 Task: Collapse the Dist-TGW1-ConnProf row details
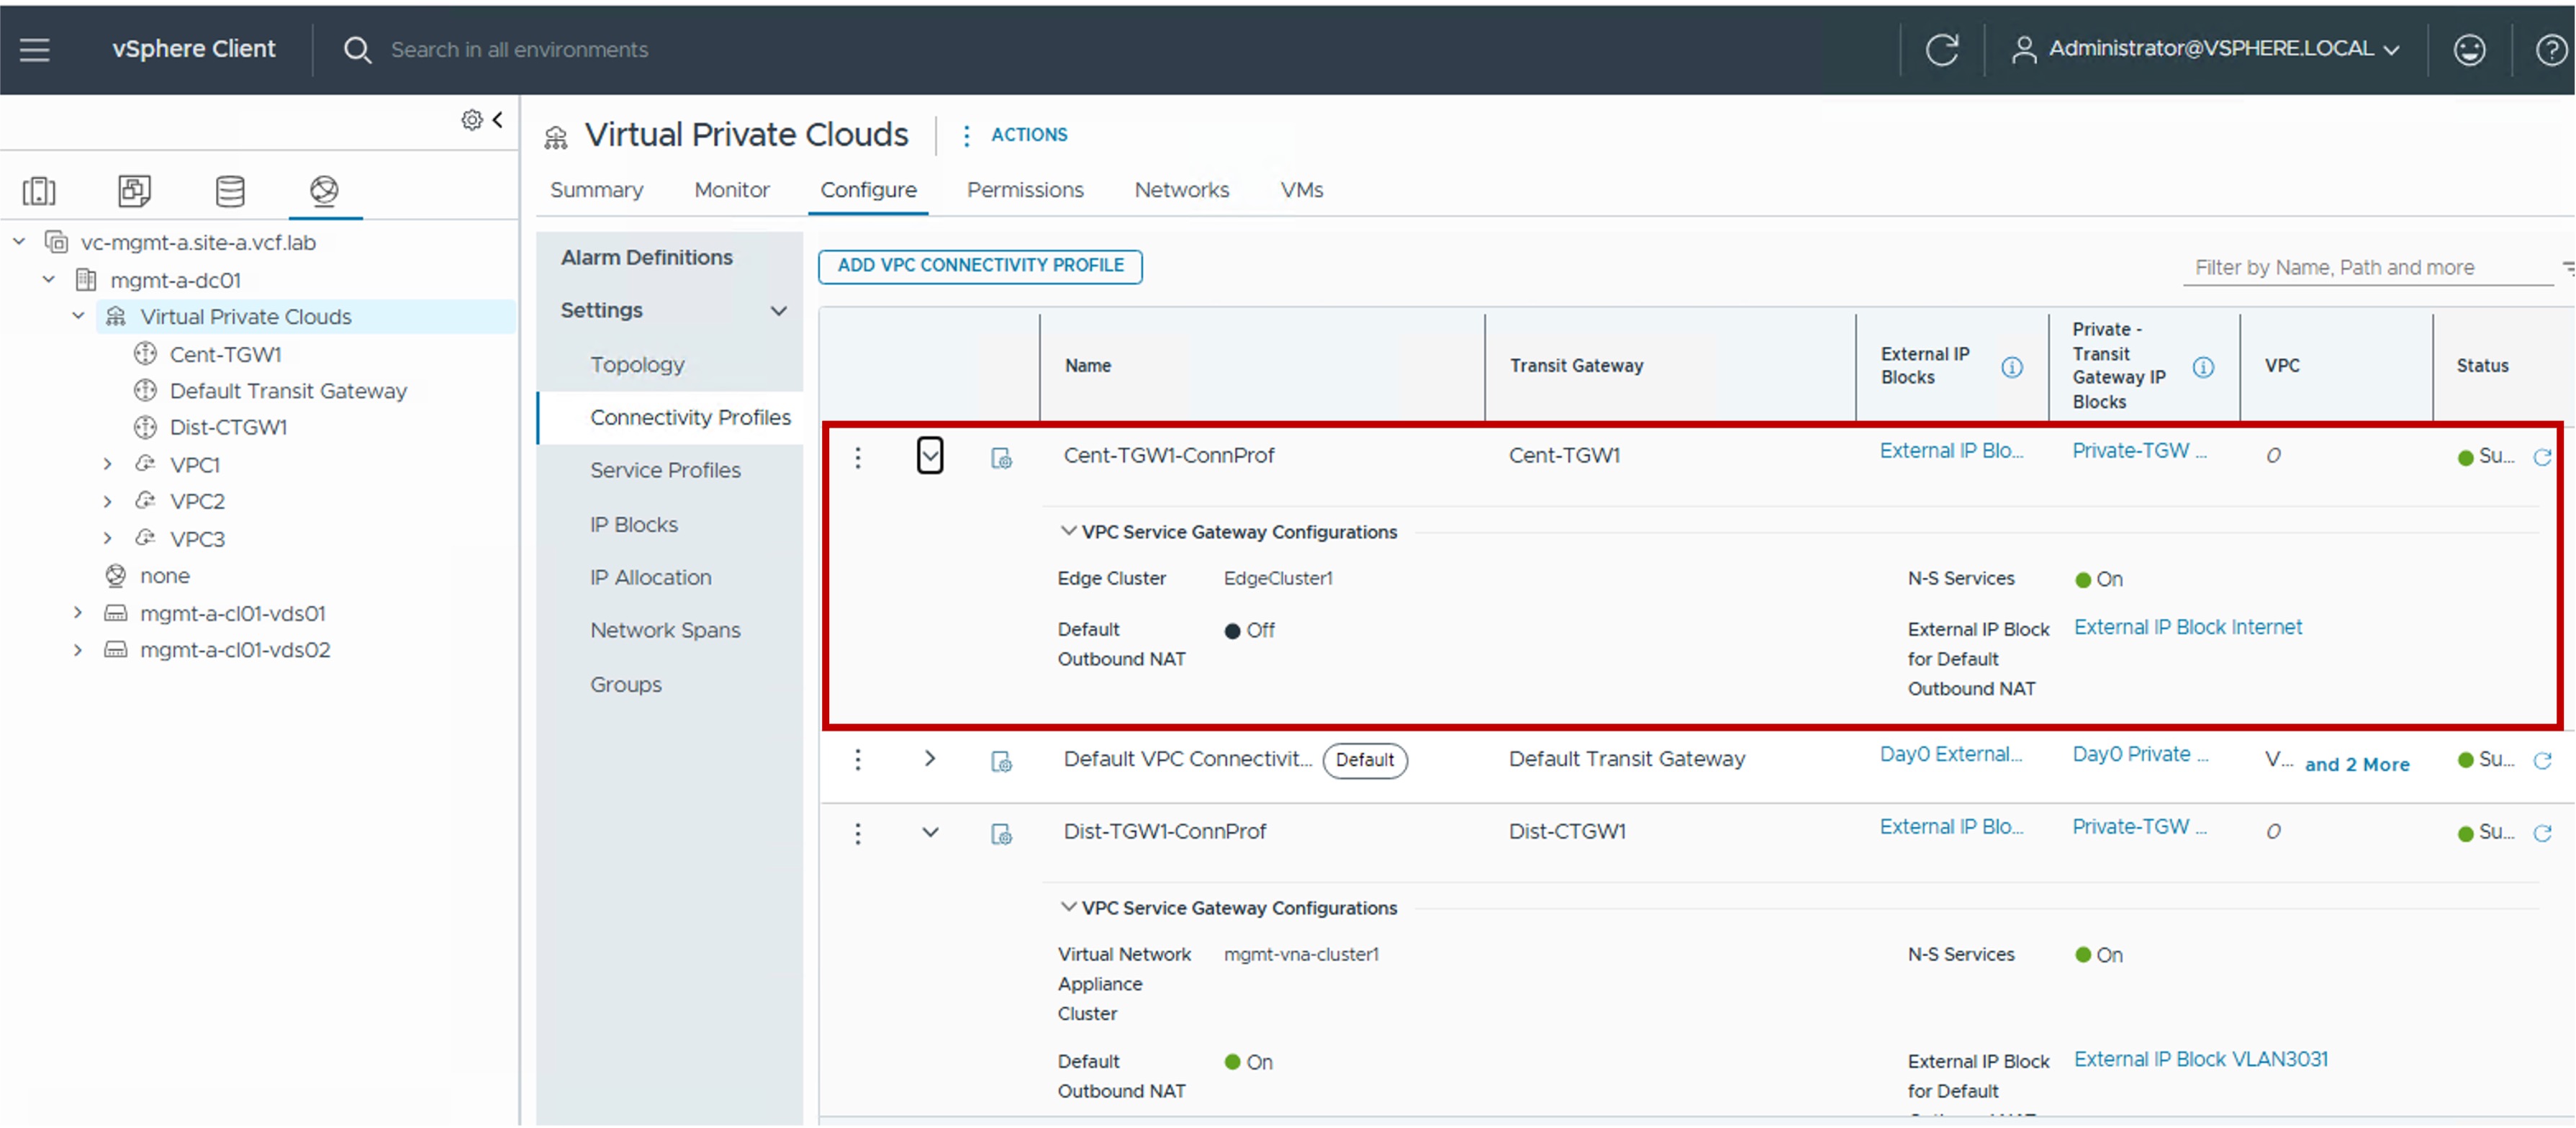point(930,832)
